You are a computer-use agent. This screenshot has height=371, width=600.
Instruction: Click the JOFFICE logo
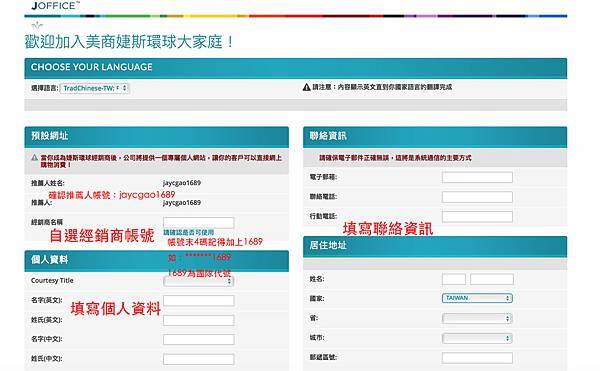point(55,5)
